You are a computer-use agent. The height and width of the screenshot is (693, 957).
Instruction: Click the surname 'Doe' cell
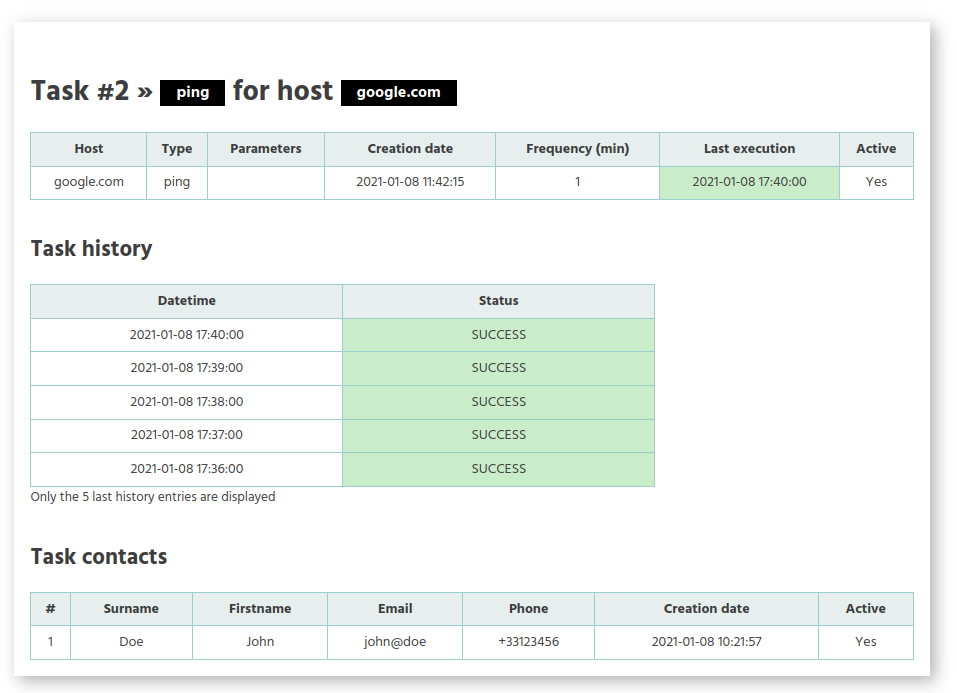tap(131, 642)
